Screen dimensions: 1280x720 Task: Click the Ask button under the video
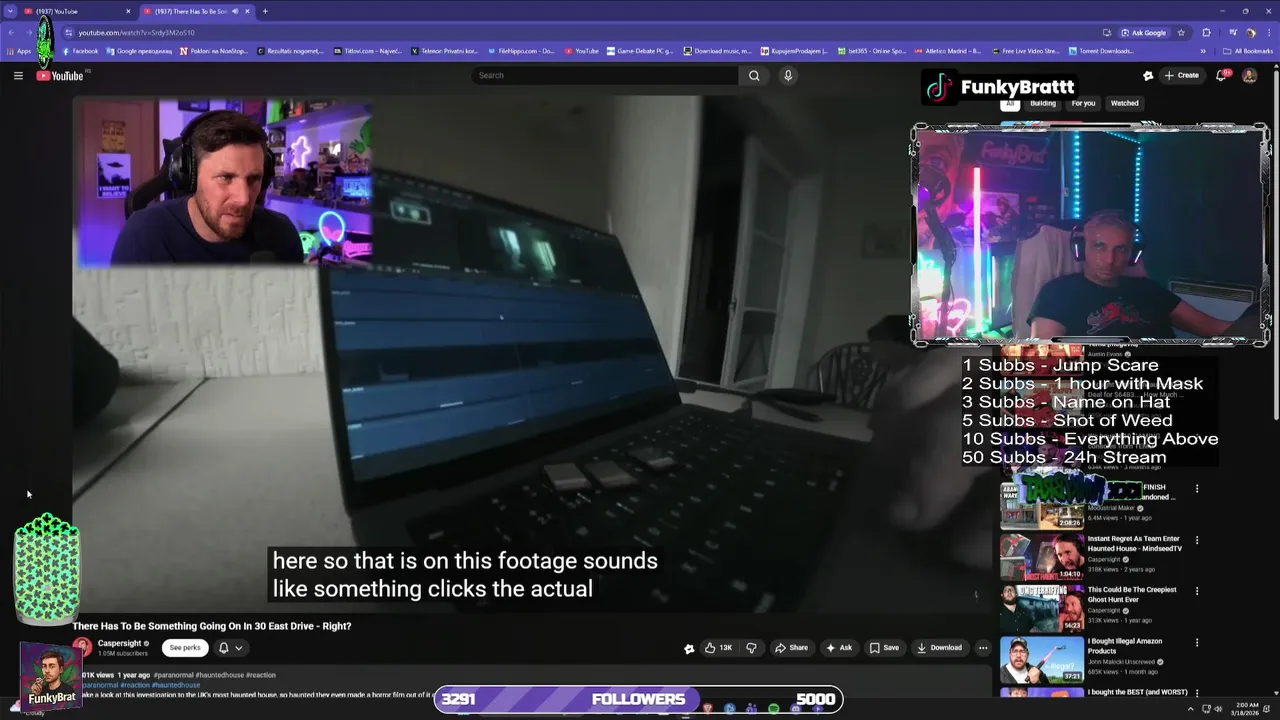pos(838,647)
